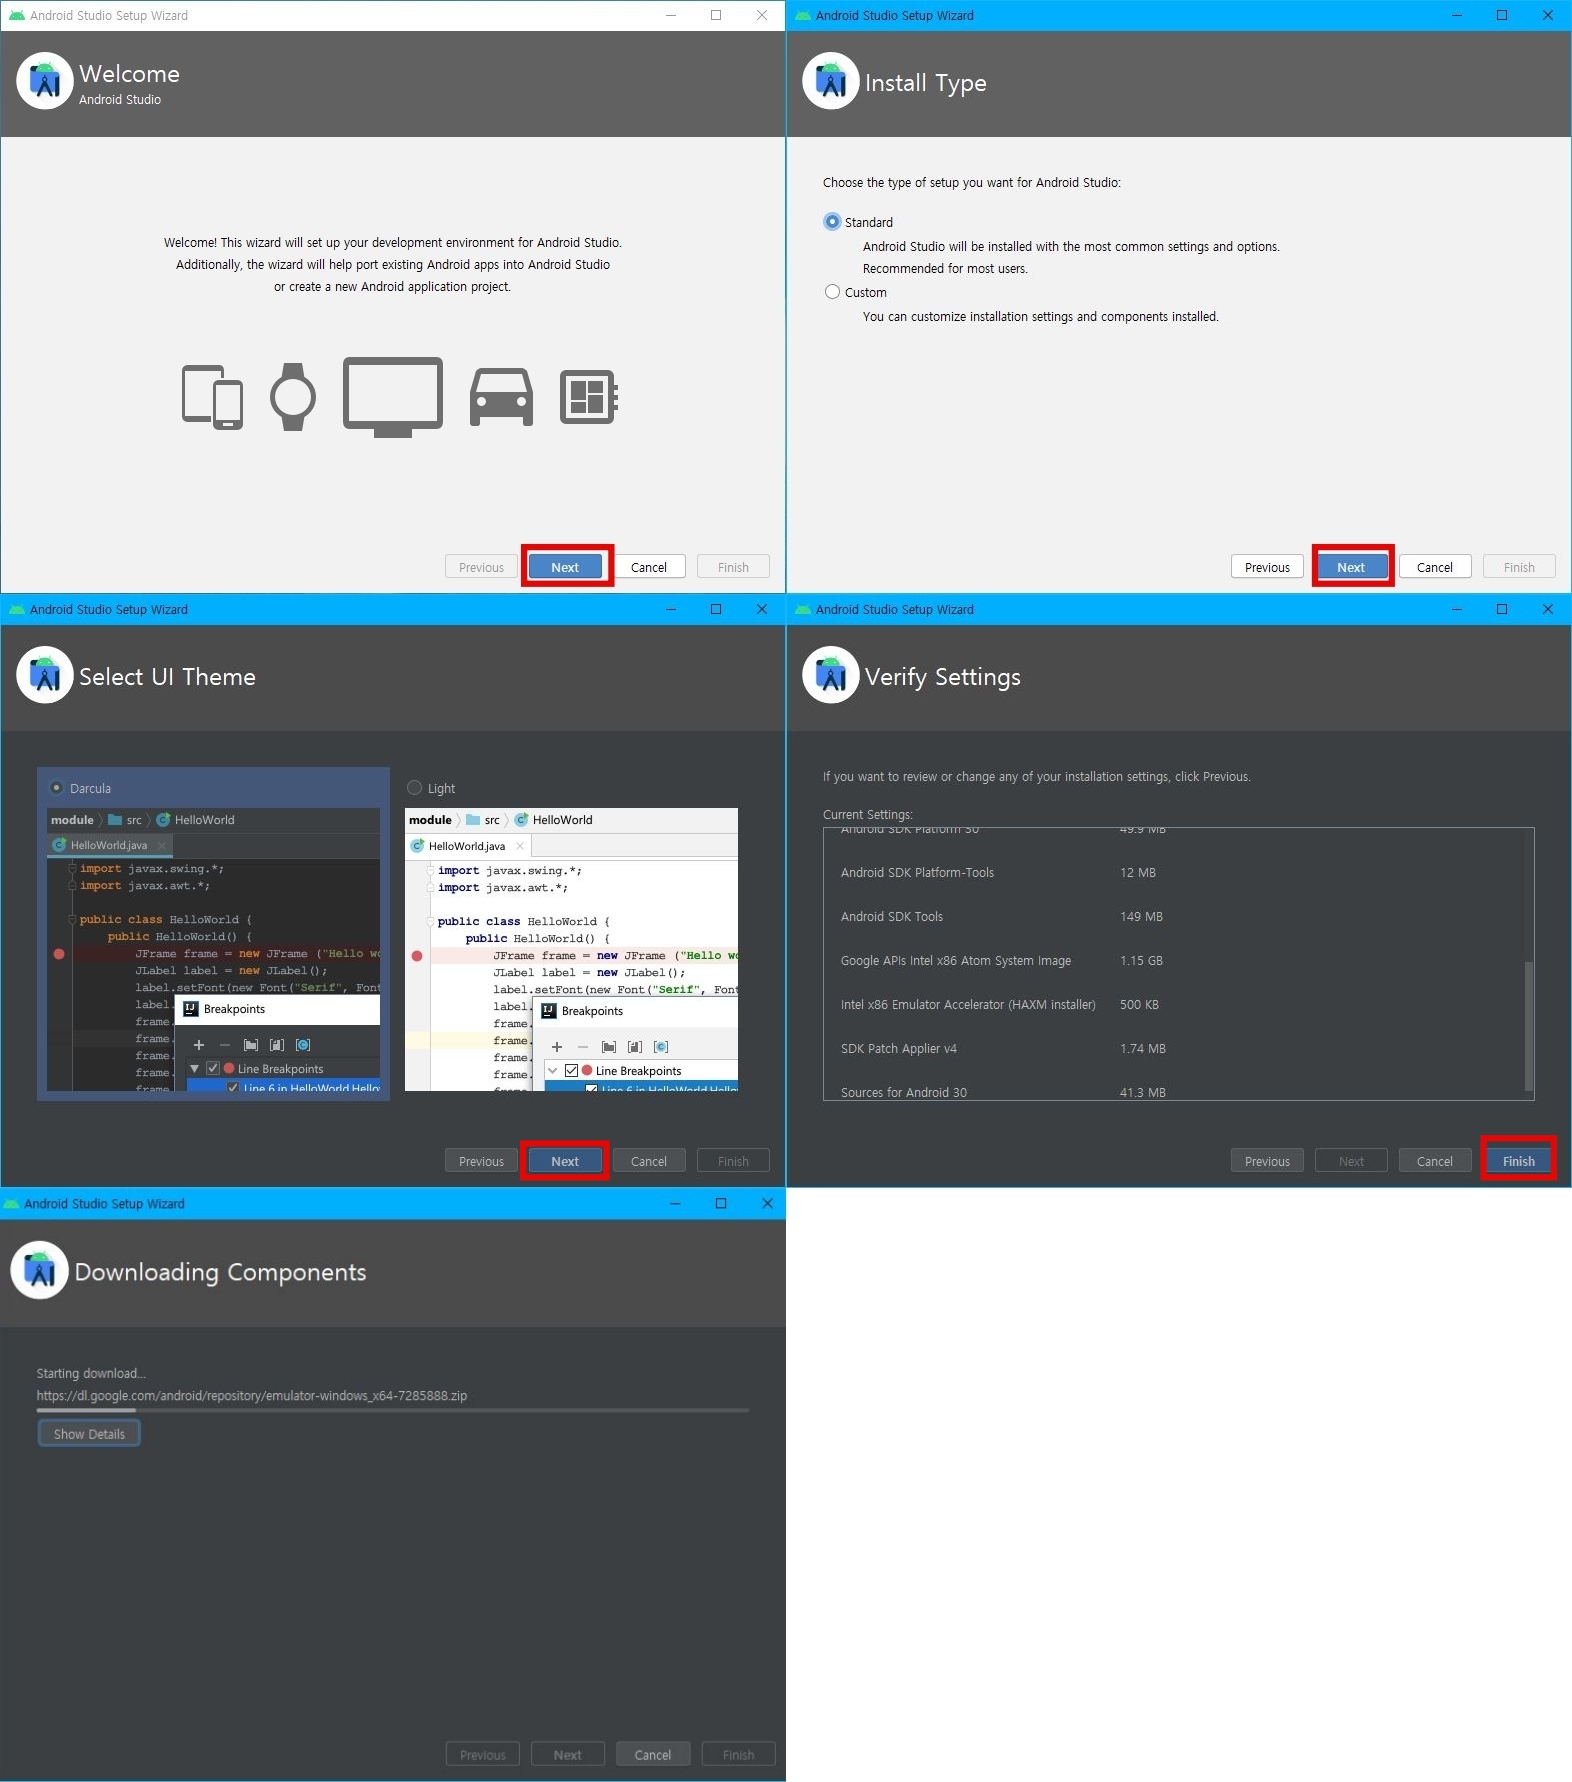
Task: Click Next in the Select UI Theme window
Action: [x=565, y=1161]
